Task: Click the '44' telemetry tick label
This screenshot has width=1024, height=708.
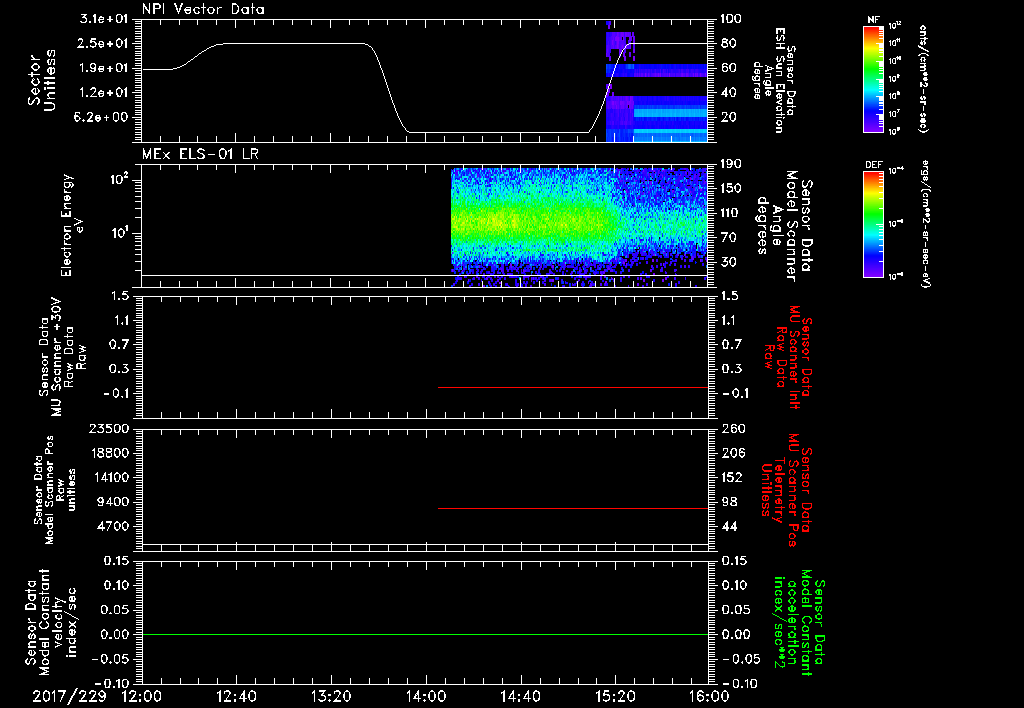Action: point(729,526)
